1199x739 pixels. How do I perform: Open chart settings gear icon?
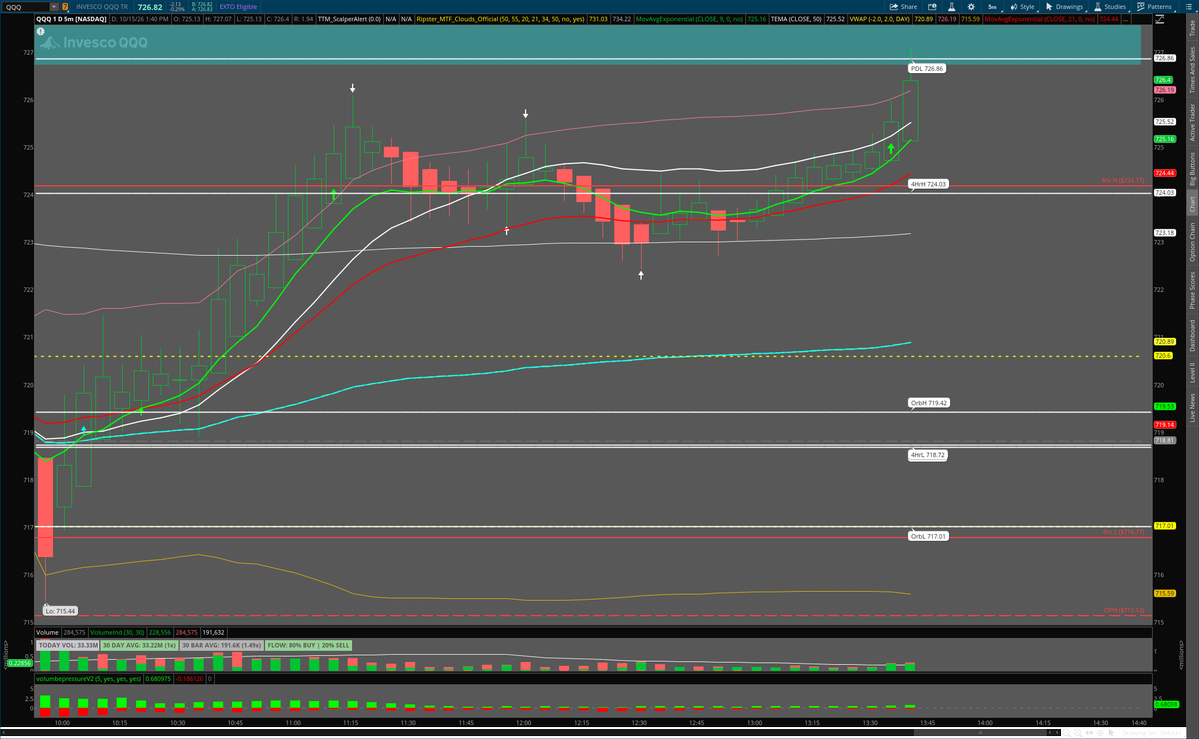(x=971, y=7)
